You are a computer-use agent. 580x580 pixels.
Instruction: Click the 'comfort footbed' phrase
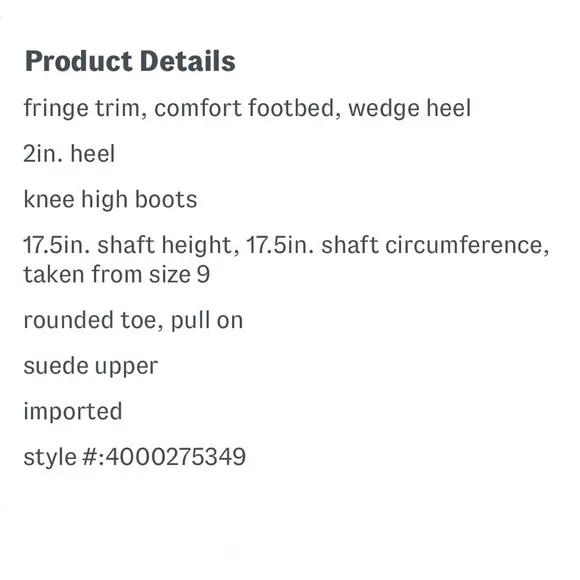pos(247,108)
